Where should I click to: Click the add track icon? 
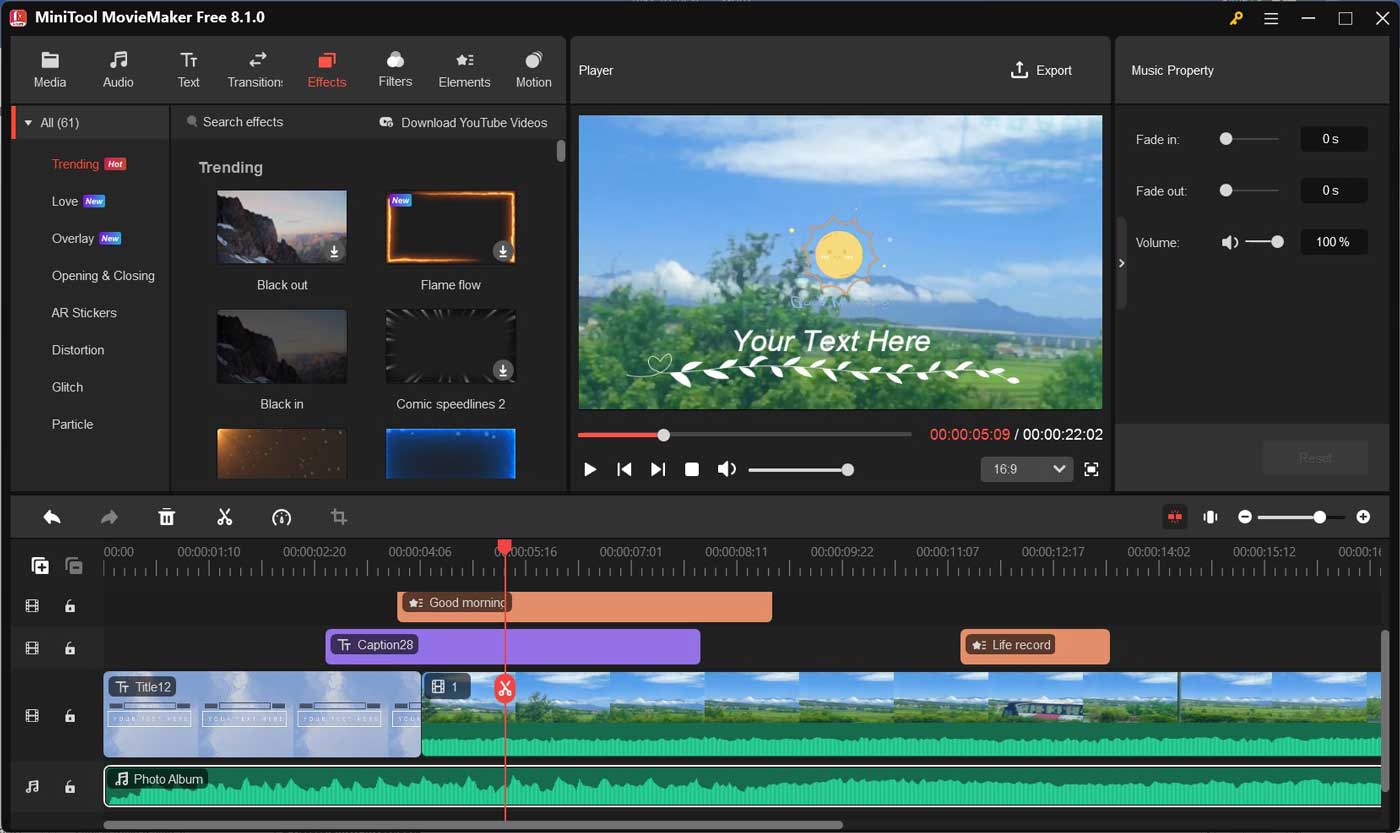[39, 566]
